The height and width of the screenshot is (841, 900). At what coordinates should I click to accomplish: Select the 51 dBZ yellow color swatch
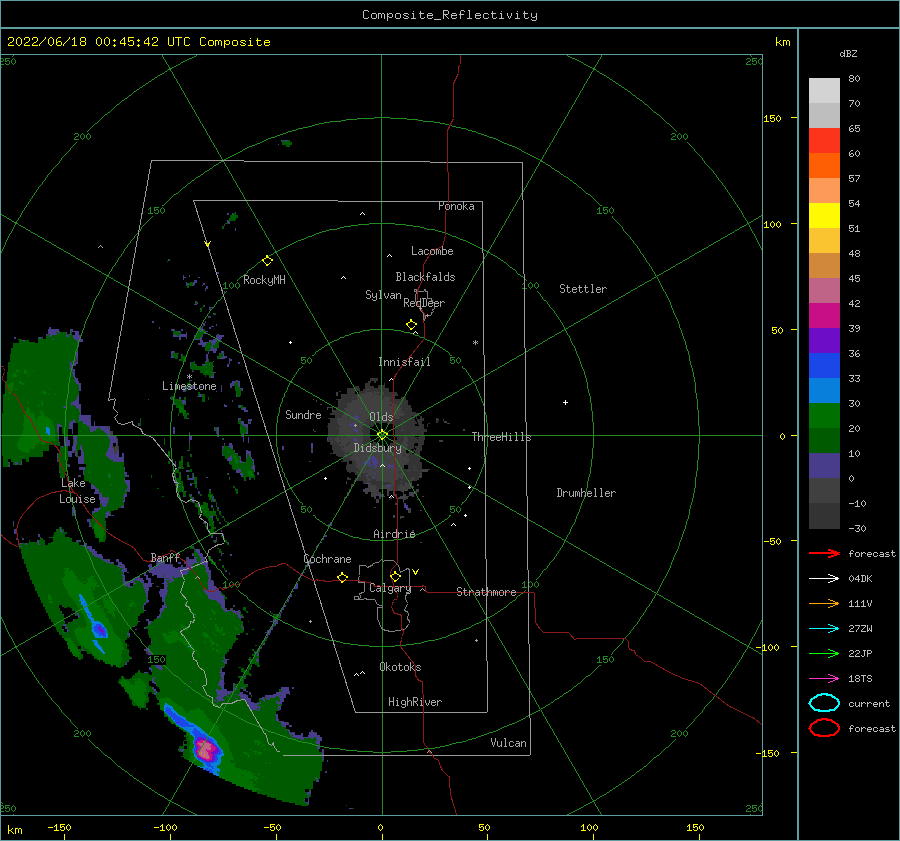click(824, 215)
